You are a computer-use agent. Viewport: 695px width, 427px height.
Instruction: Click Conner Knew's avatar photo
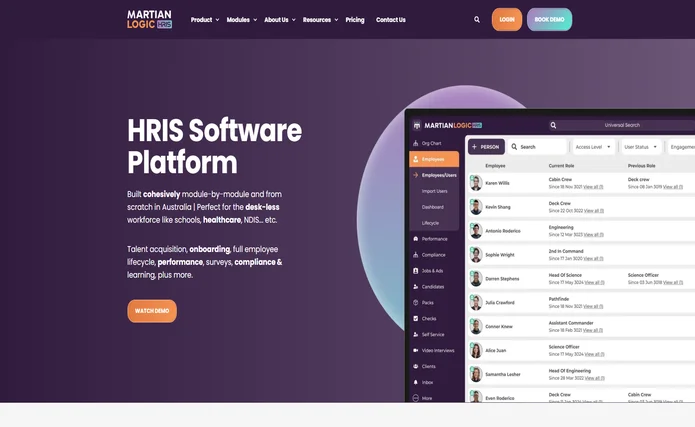click(476, 326)
